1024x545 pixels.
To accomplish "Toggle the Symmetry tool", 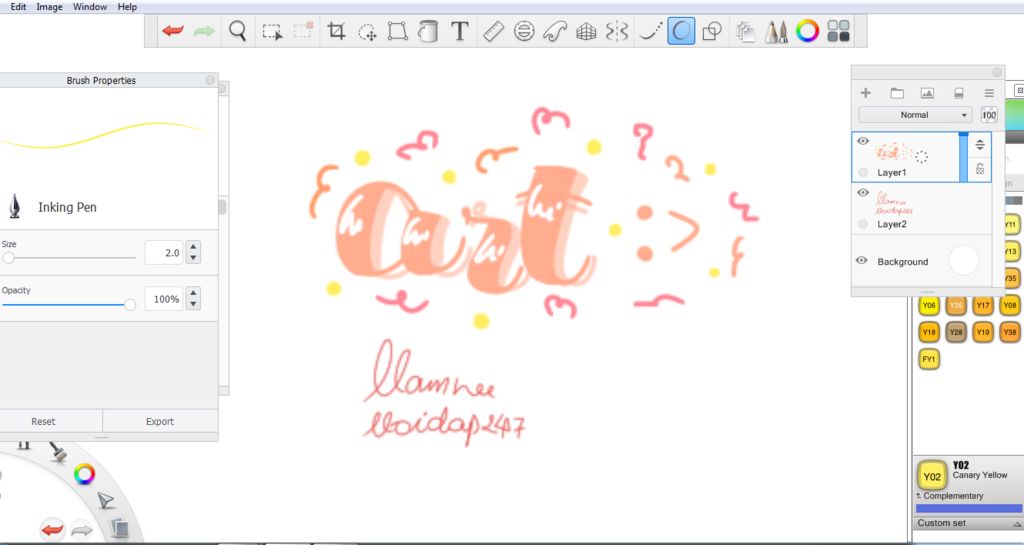I will [x=616, y=31].
